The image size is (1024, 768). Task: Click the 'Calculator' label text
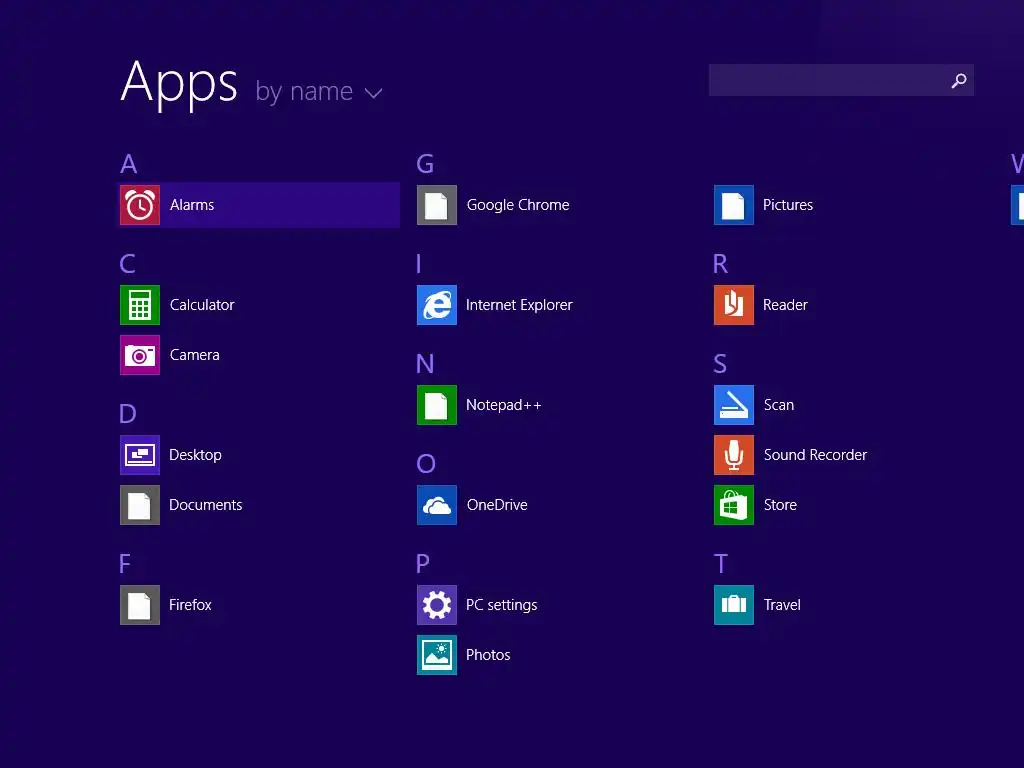(x=202, y=305)
